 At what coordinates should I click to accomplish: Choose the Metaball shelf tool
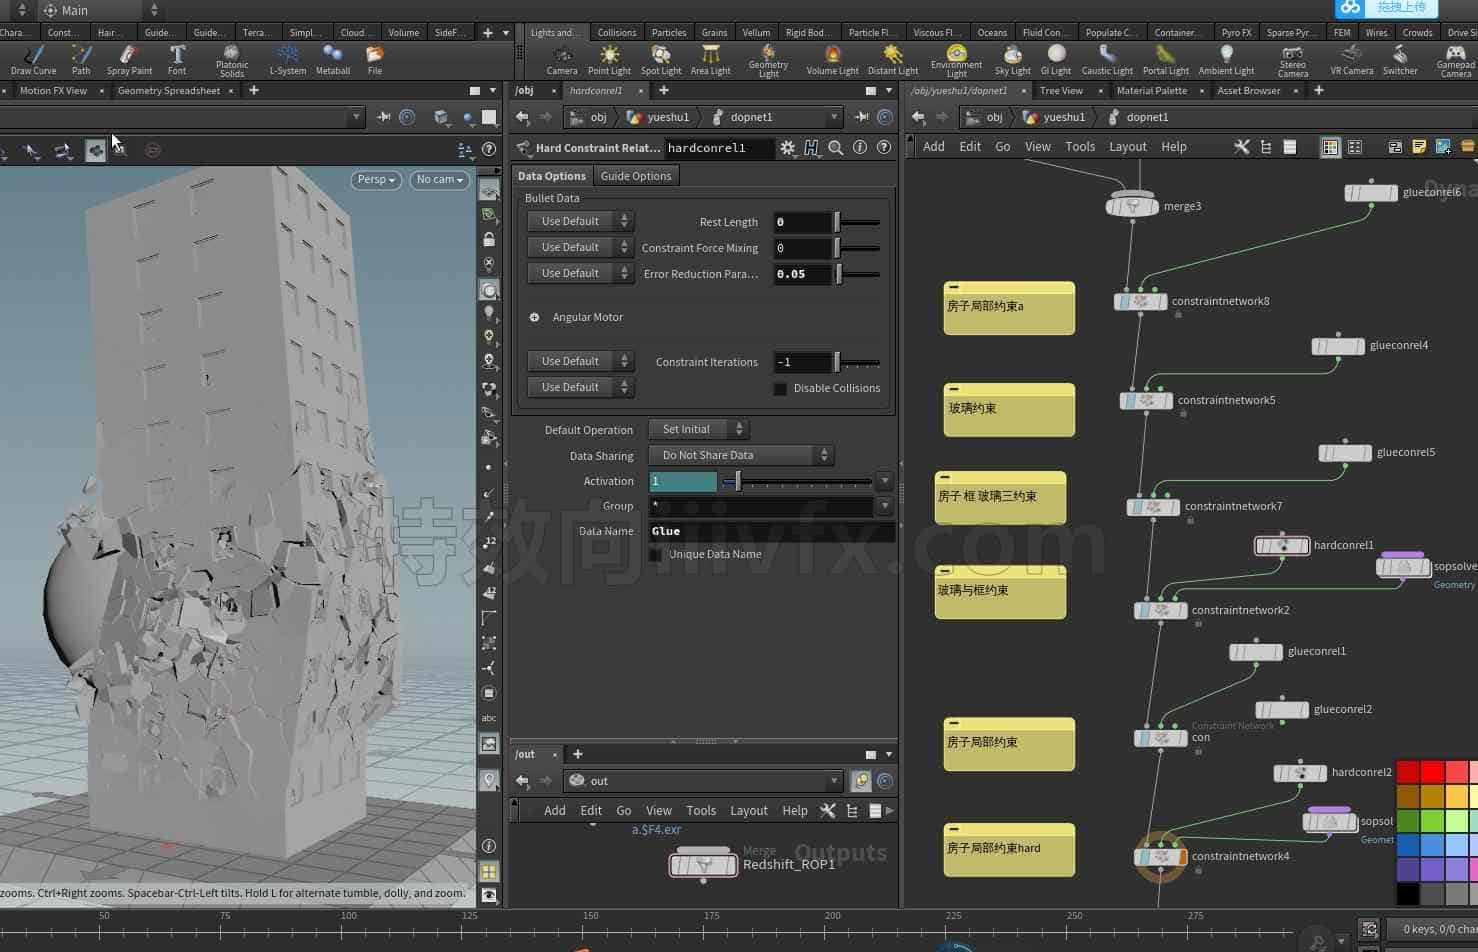[333, 59]
